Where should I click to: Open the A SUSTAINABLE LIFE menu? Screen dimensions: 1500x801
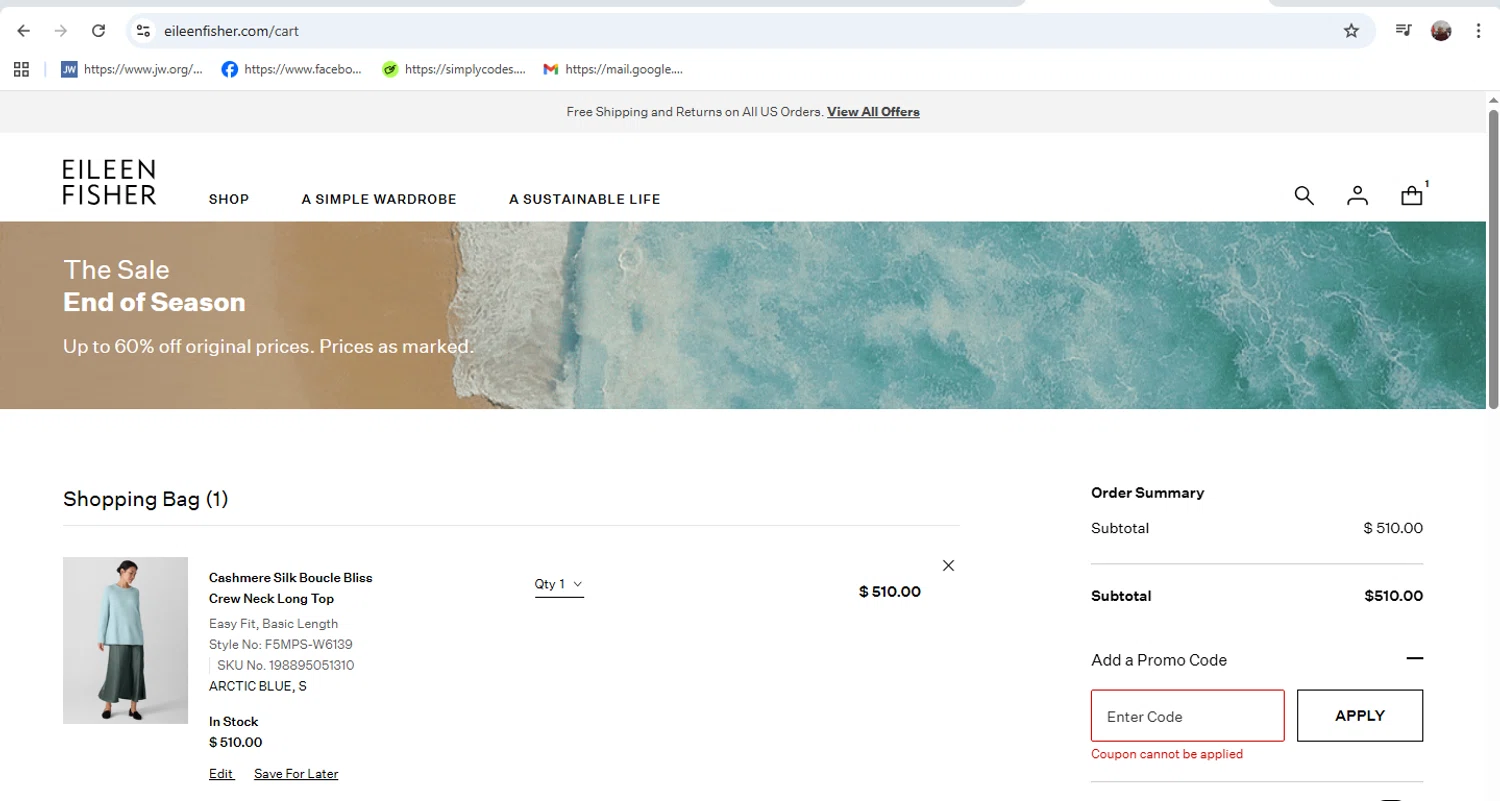pyautogui.click(x=585, y=199)
